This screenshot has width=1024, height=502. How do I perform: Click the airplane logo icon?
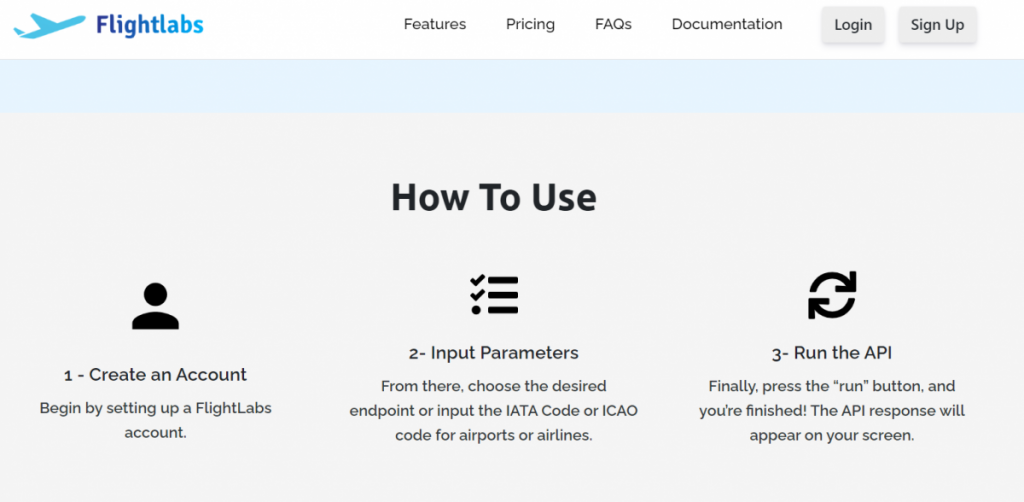click(49, 25)
